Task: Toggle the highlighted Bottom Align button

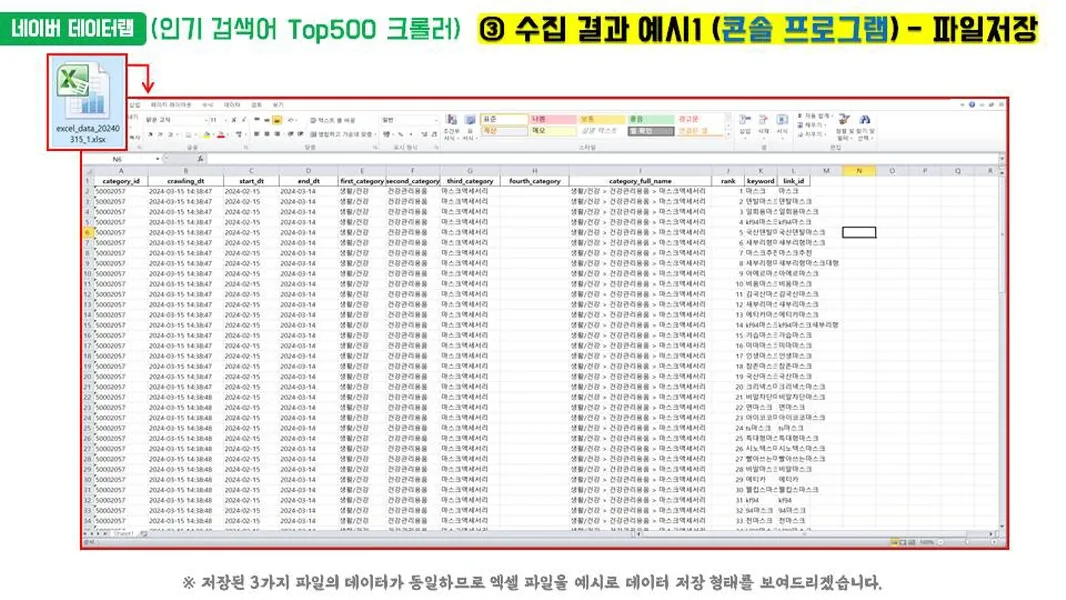Action: click(x=277, y=120)
